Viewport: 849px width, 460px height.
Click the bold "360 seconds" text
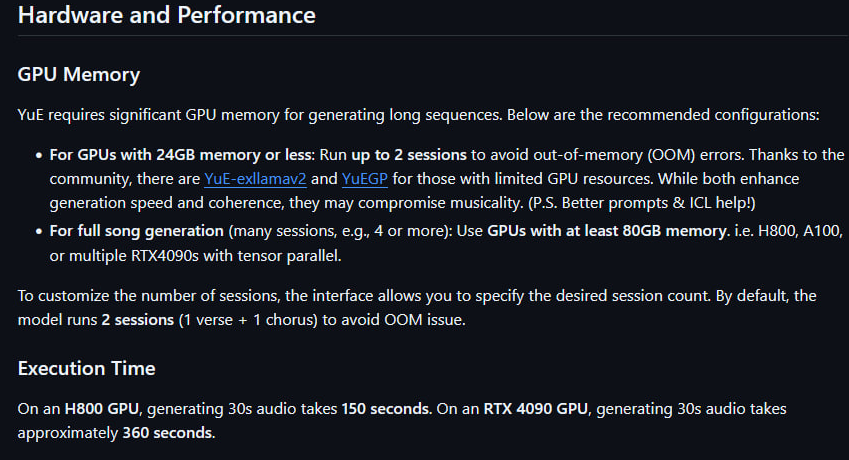(x=168, y=433)
